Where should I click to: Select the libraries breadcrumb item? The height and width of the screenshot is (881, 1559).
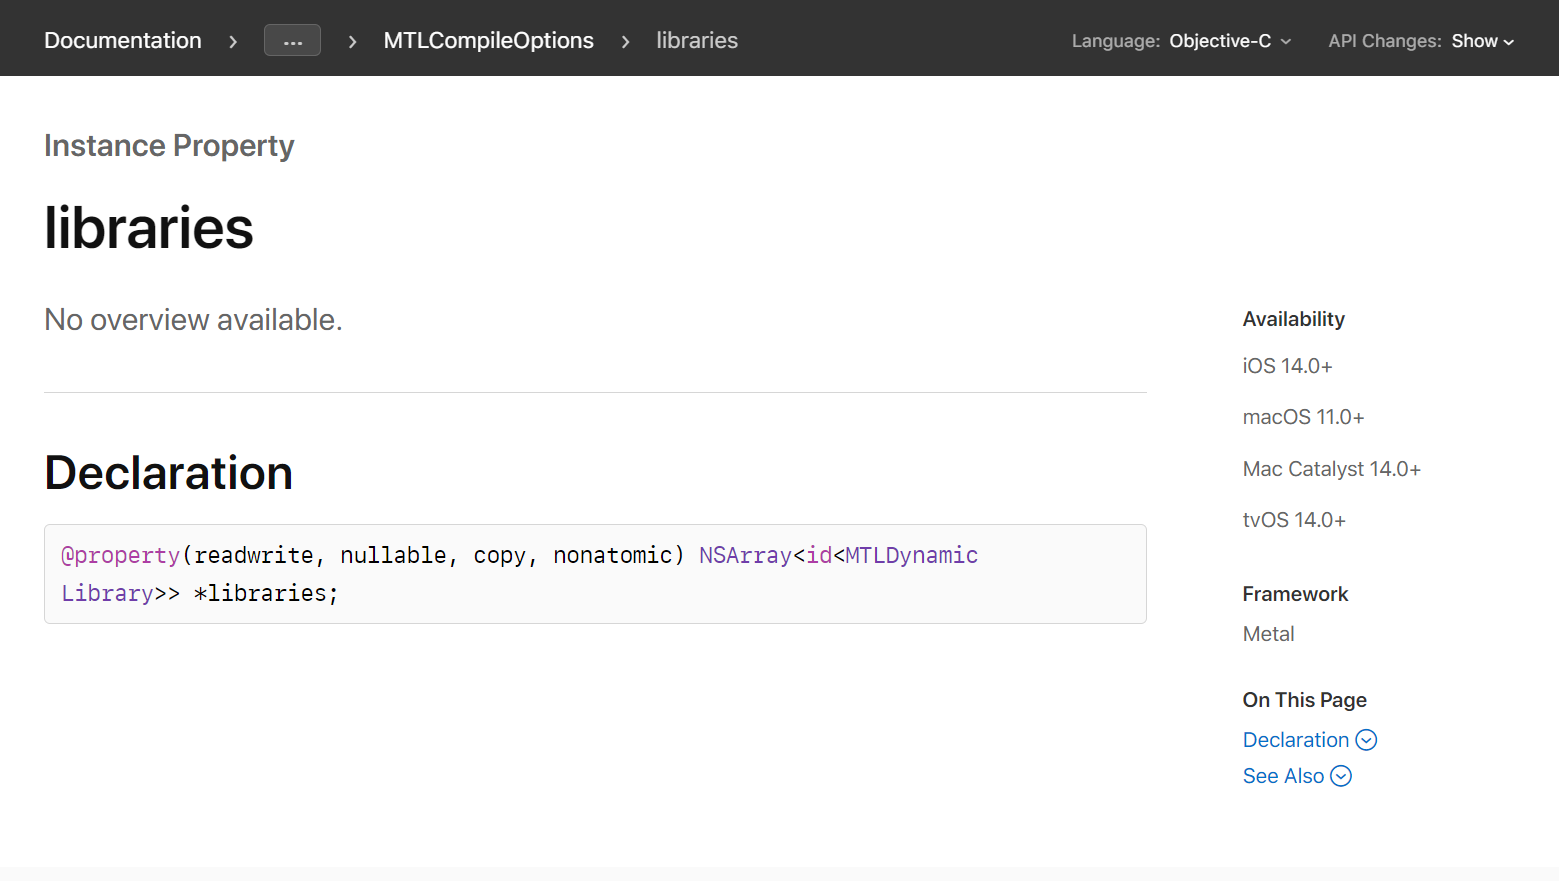pyautogui.click(x=697, y=41)
